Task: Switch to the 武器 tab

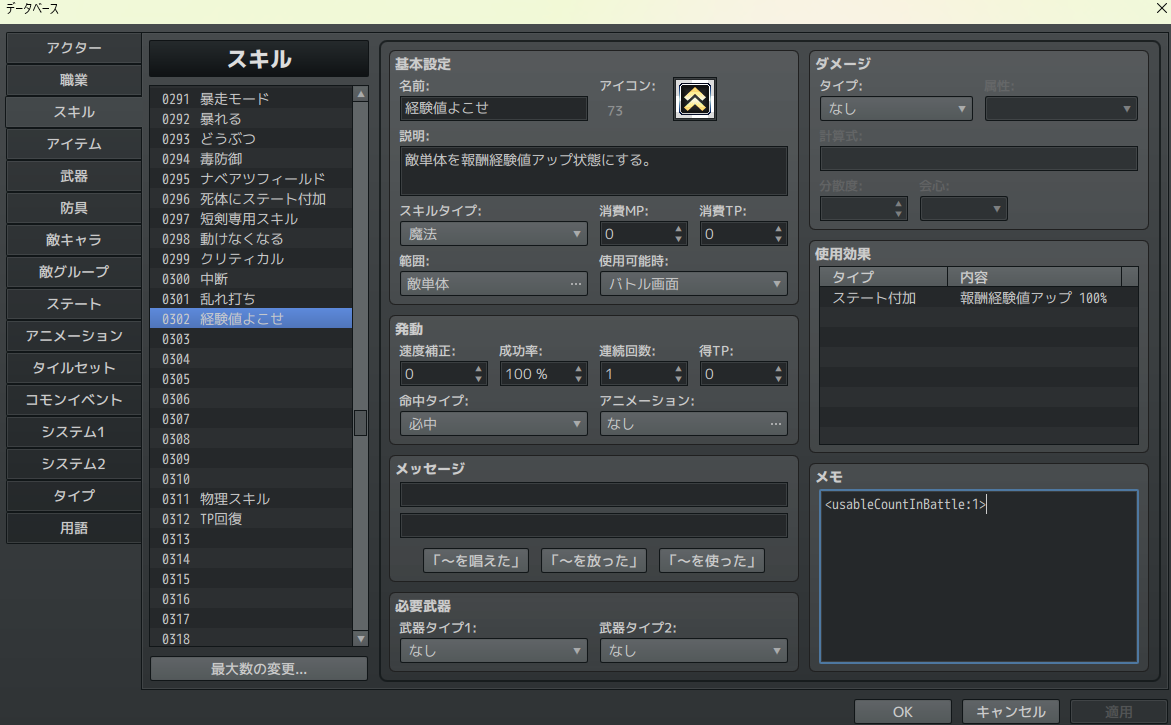Action: tap(74, 175)
